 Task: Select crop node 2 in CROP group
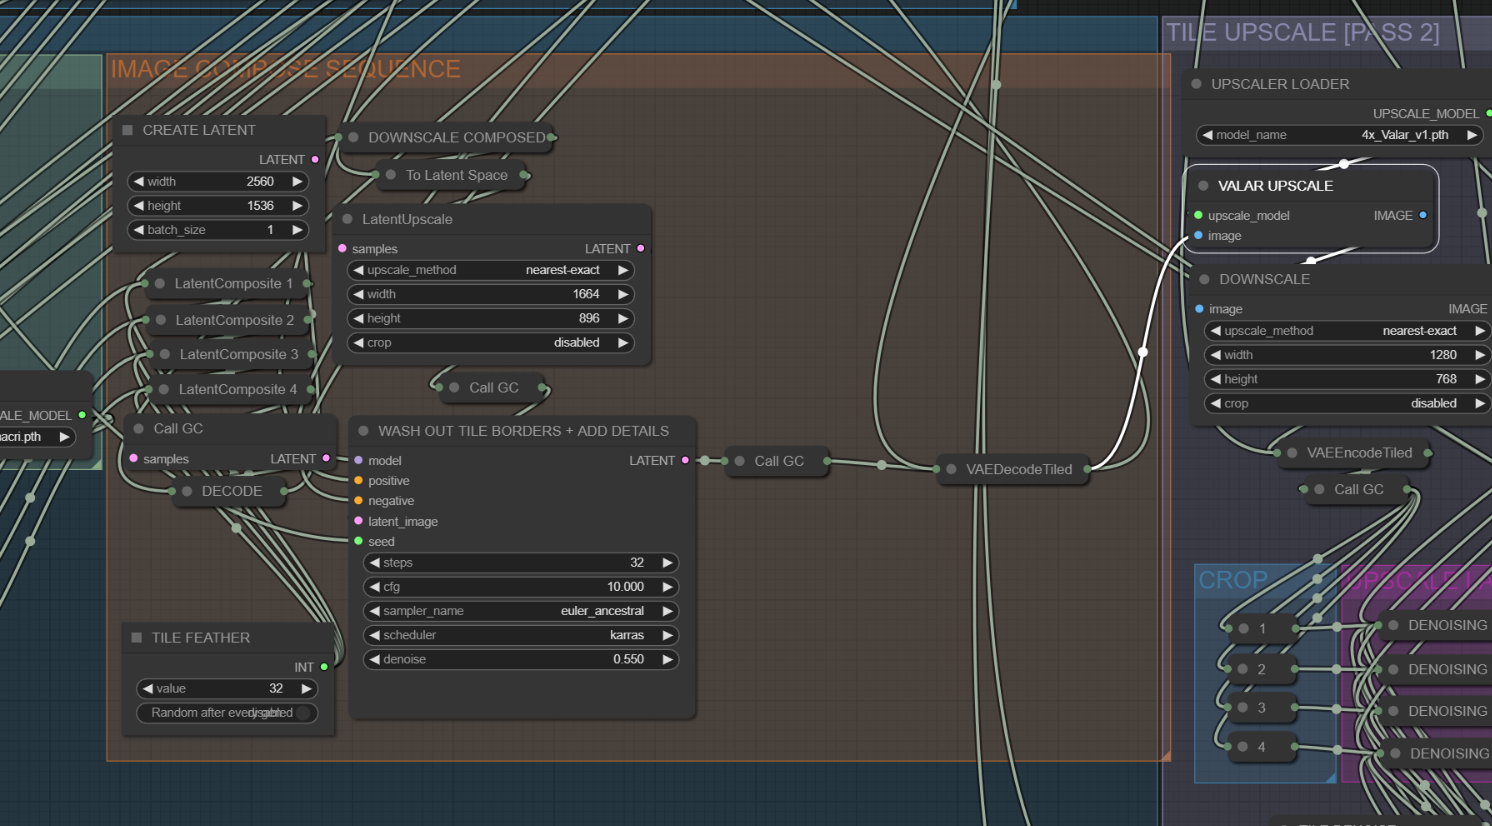[x=1262, y=669]
